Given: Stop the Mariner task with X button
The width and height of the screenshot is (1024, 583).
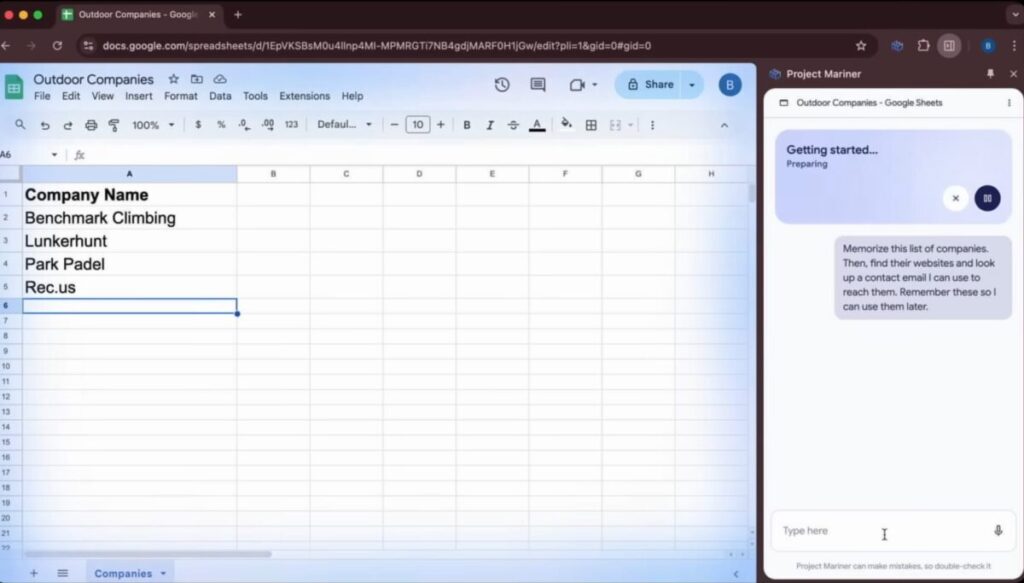Looking at the screenshot, I should pyautogui.click(x=955, y=198).
